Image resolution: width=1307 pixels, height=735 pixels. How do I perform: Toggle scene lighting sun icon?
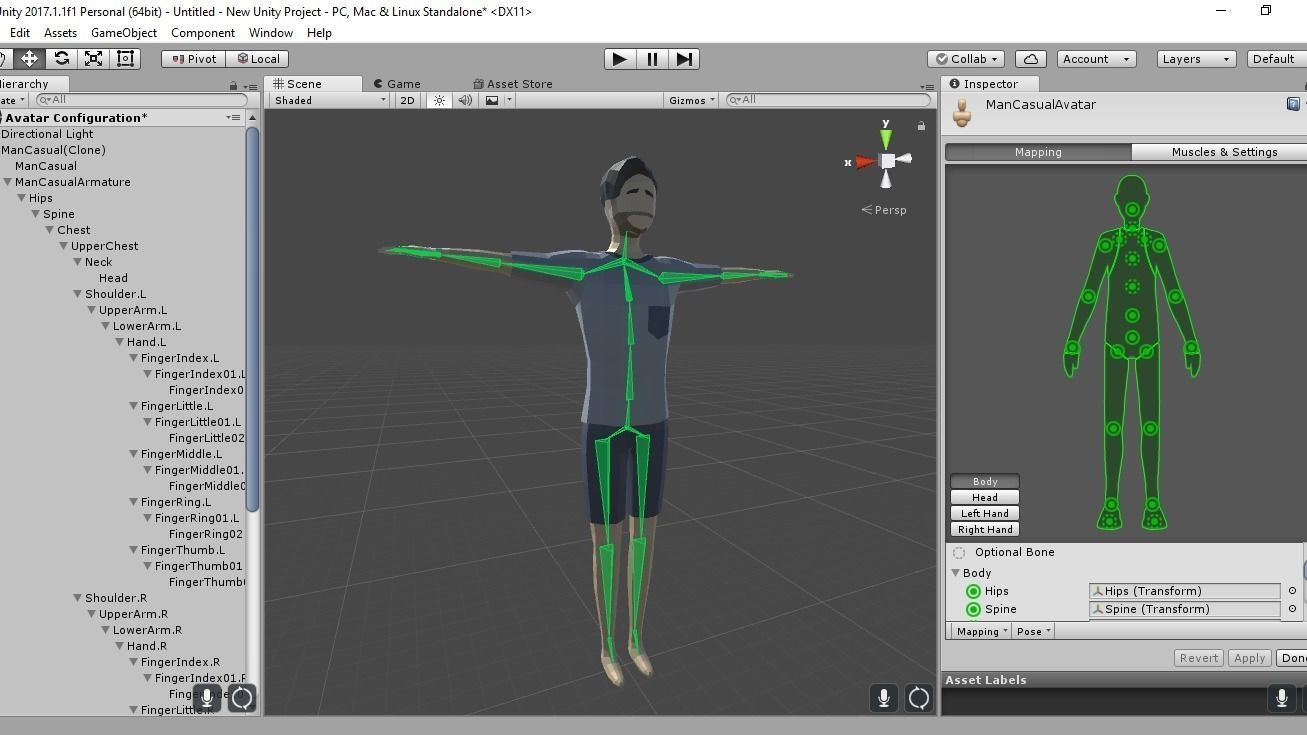(439, 100)
